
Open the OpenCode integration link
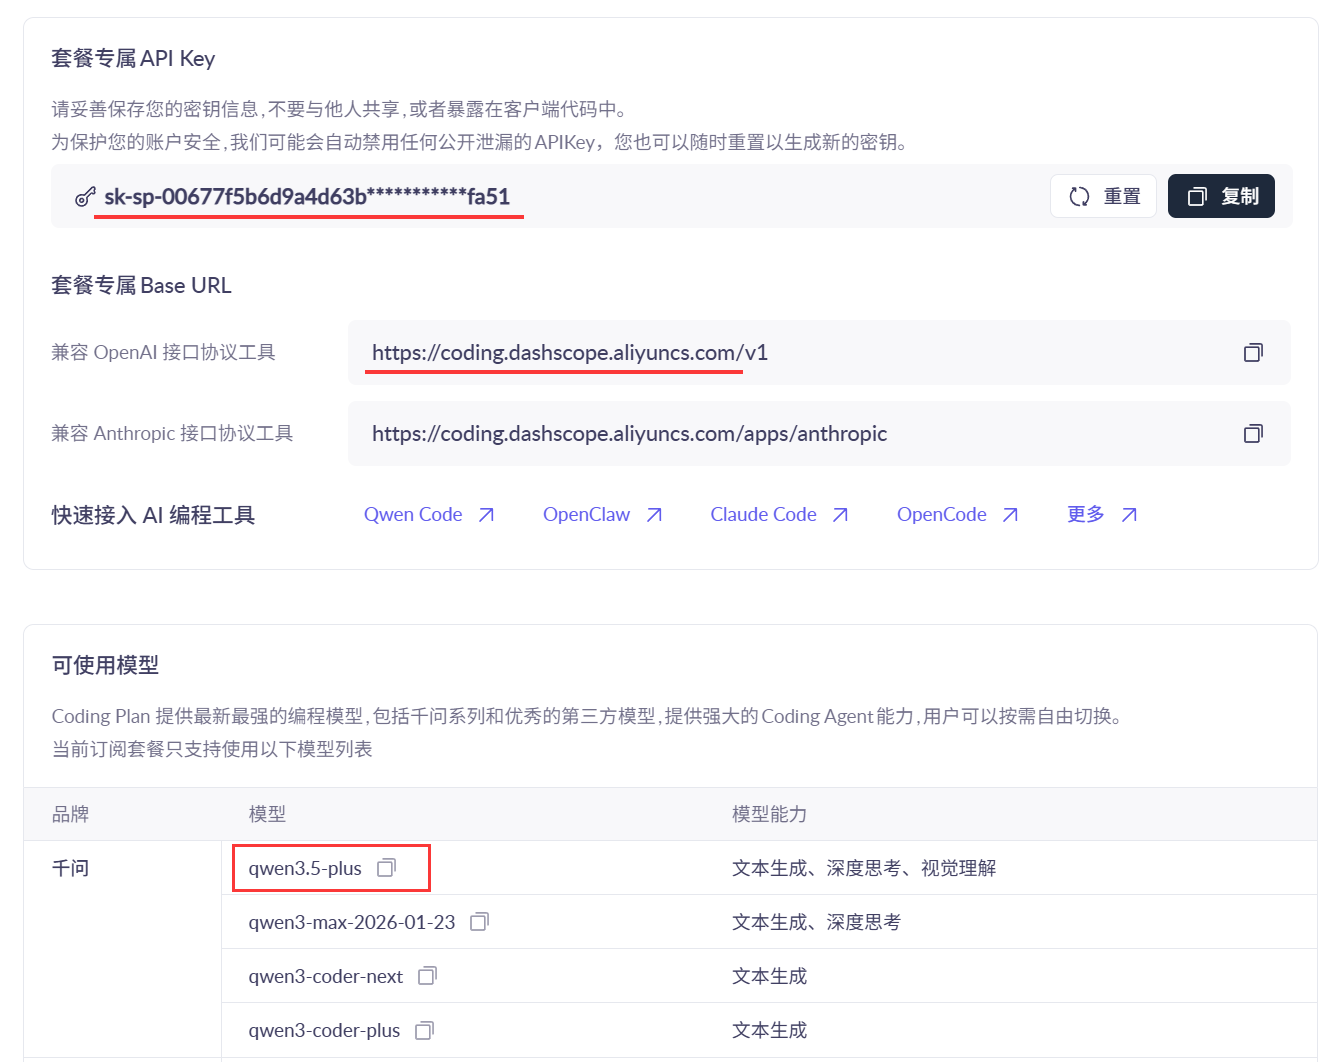tap(941, 515)
